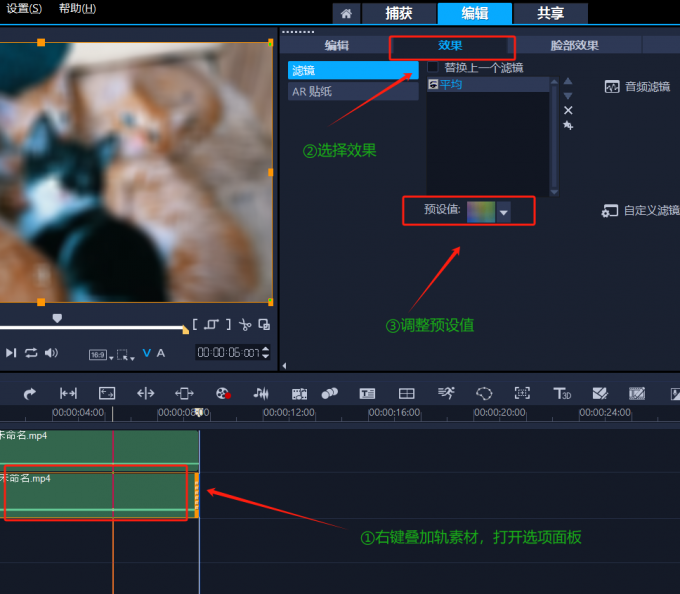Click the 音频滤镜 button
This screenshot has width=680, height=594.
pos(638,87)
